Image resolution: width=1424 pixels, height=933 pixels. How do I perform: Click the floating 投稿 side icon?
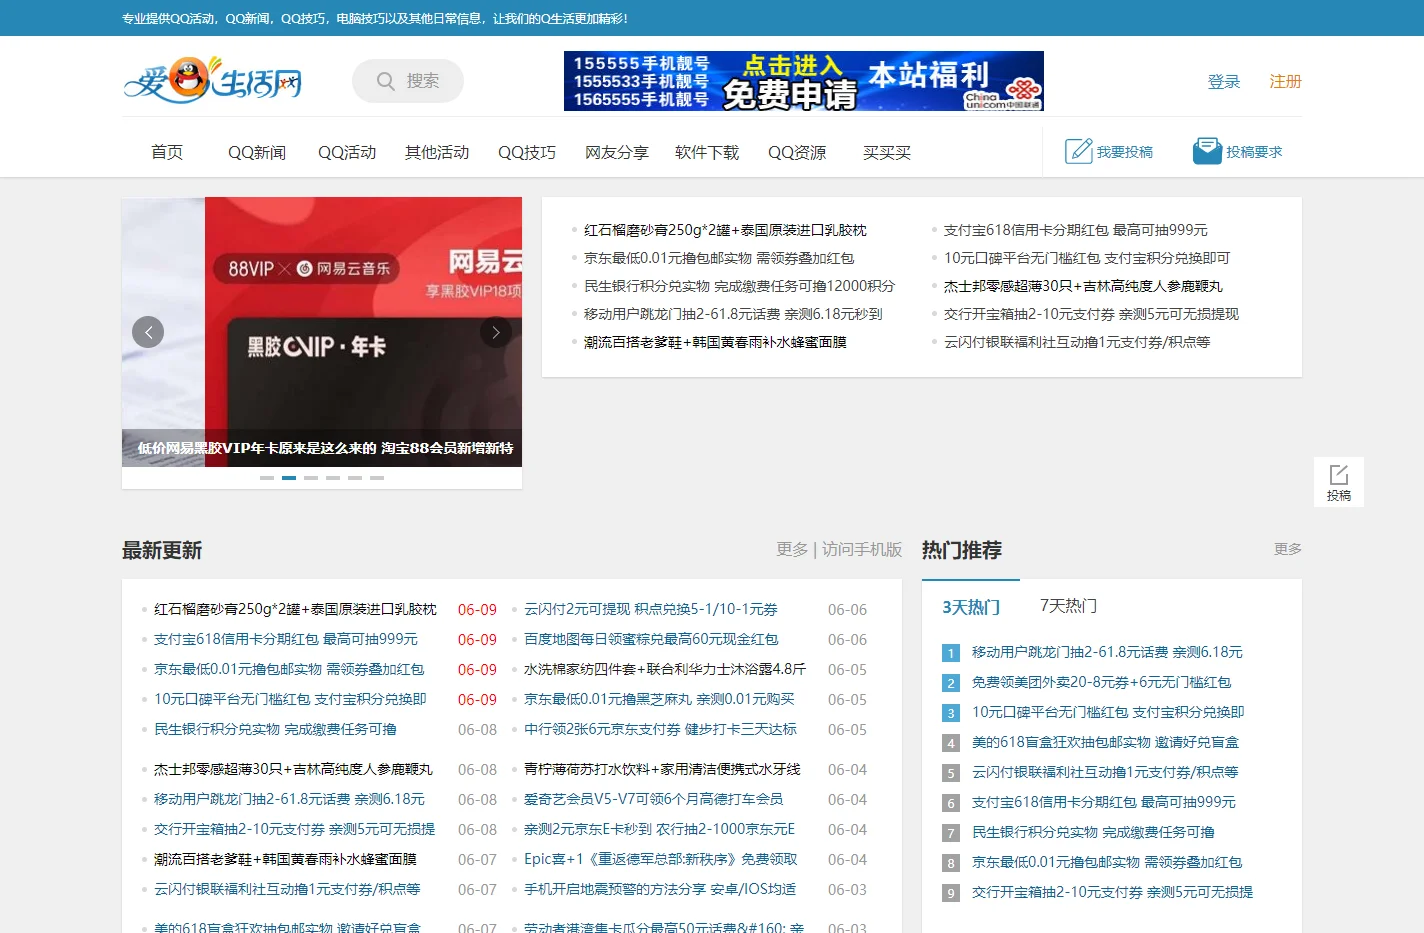point(1339,482)
